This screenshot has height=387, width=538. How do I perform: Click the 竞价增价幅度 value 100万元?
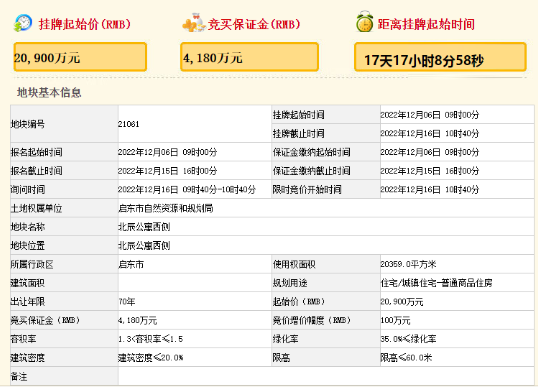point(395,320)
